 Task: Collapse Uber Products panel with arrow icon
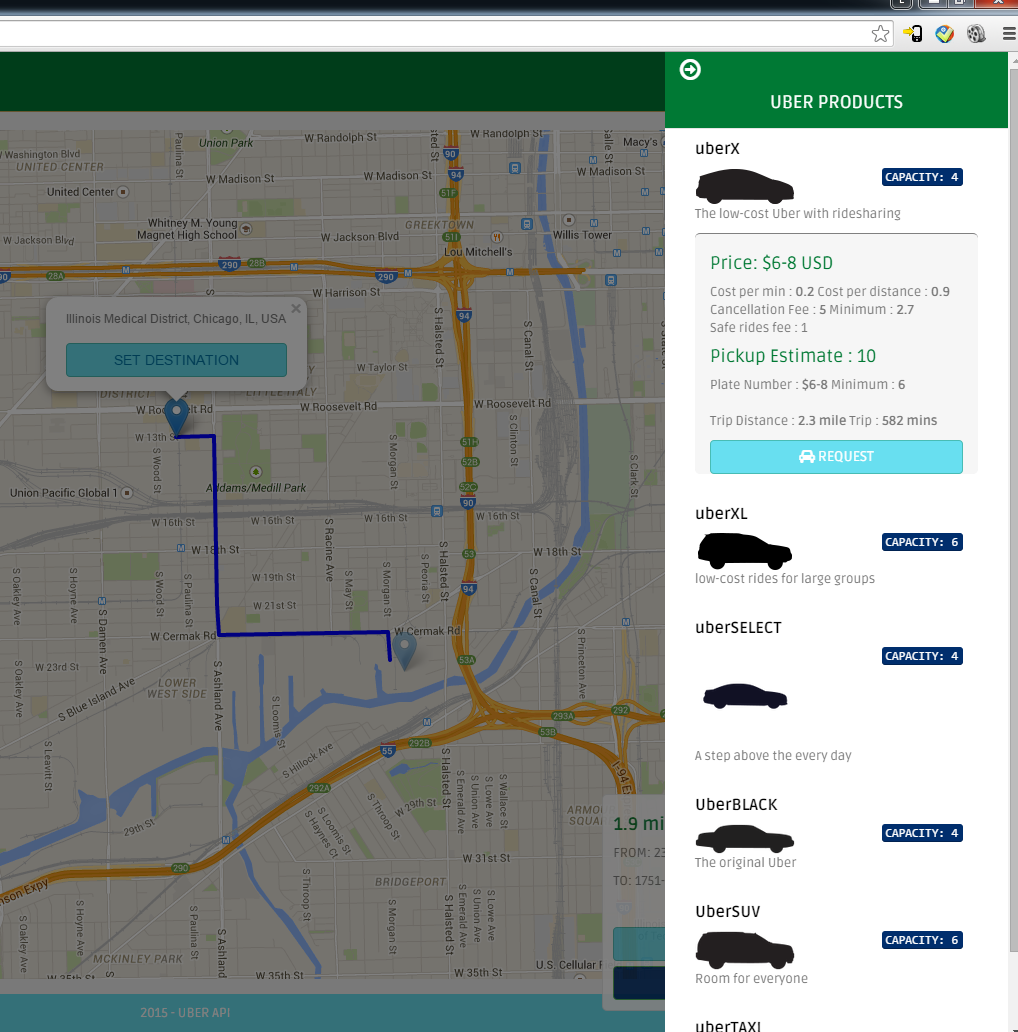click(690, 69)
